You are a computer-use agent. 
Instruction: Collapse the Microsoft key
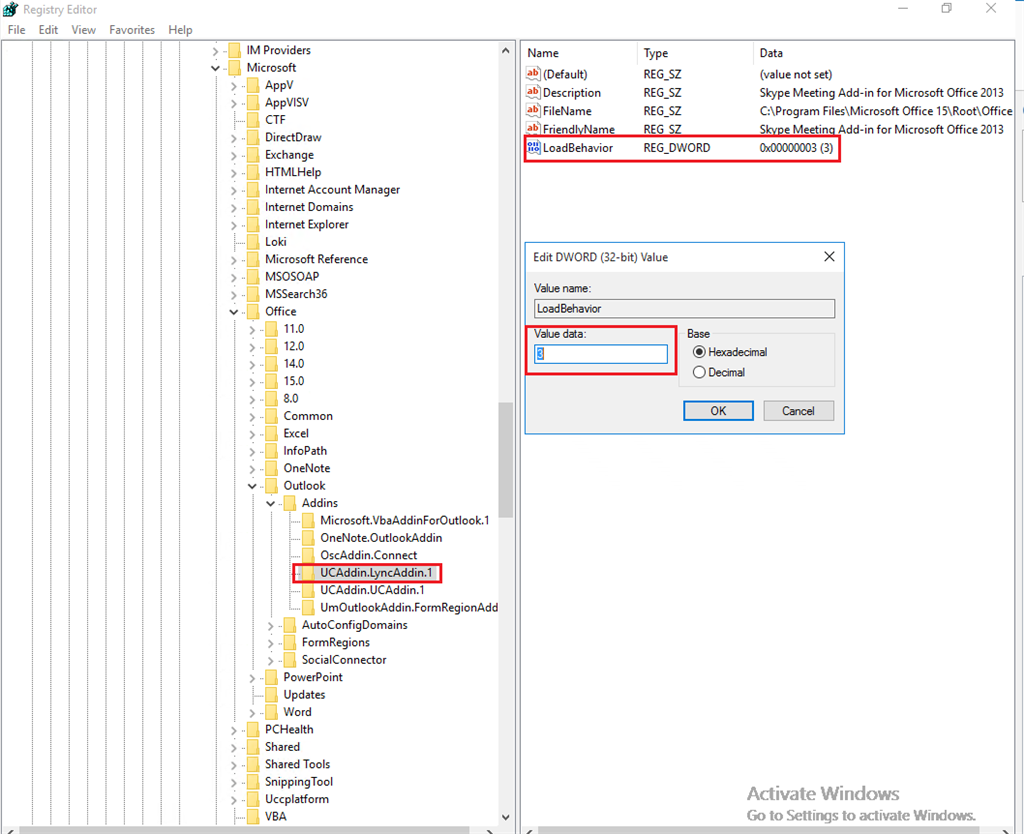216,68
